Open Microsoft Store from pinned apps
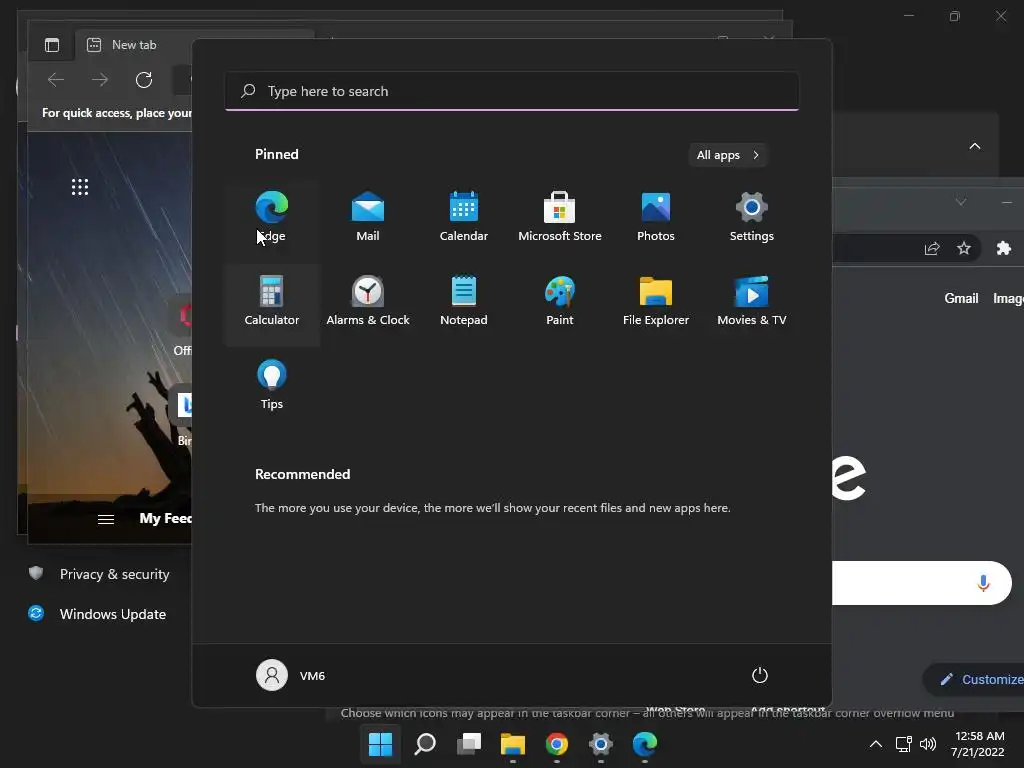Viewport: 1024px width, 768px height. click(560, 217)
